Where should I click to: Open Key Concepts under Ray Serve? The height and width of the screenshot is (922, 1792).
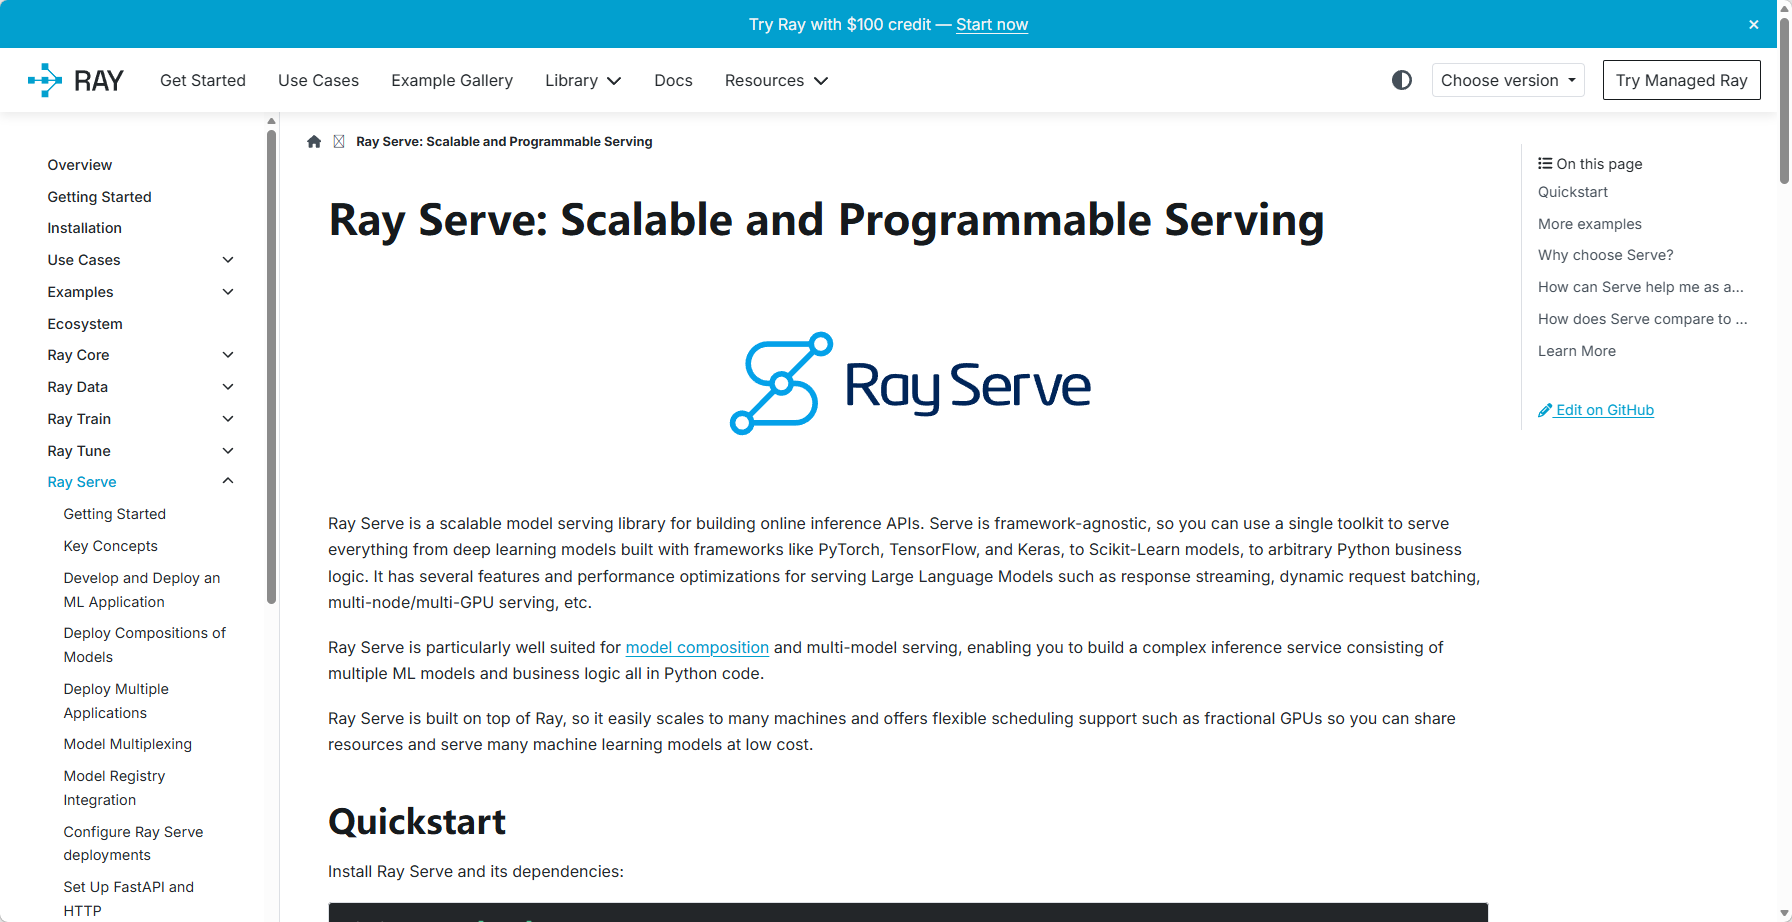tap(111, 546)
